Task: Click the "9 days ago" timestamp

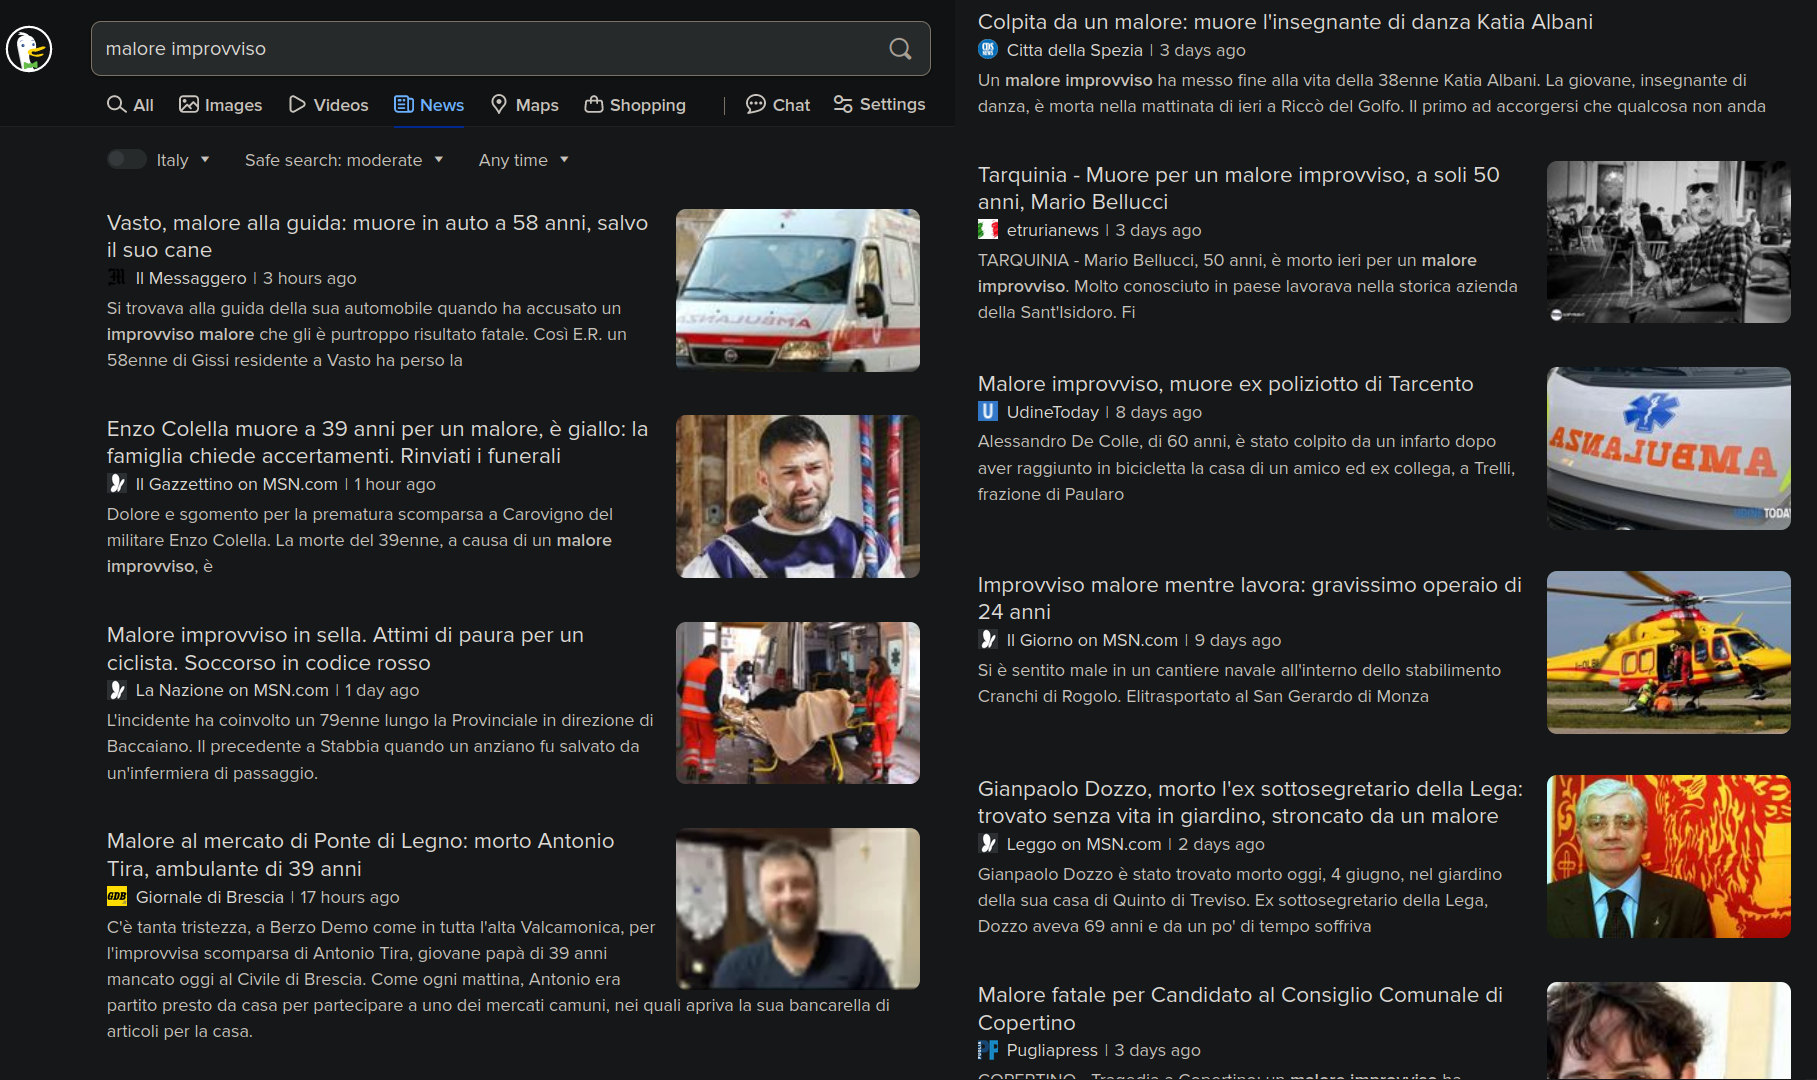Action: coord(1238,640)
